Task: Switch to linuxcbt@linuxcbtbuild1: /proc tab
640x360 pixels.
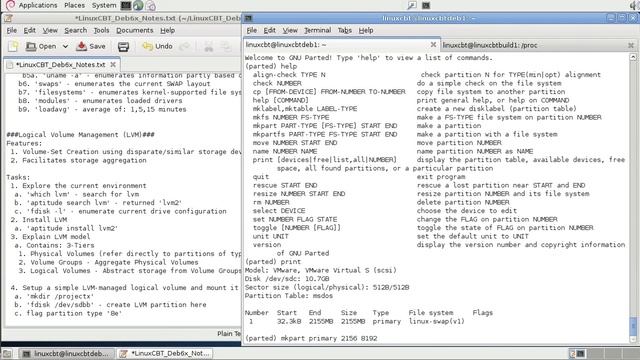Action: coord(538,45)
